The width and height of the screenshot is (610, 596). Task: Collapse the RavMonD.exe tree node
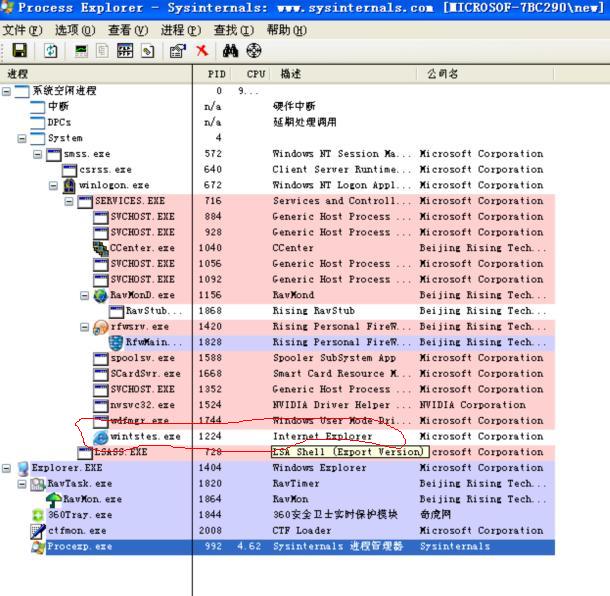pos(84,295)
